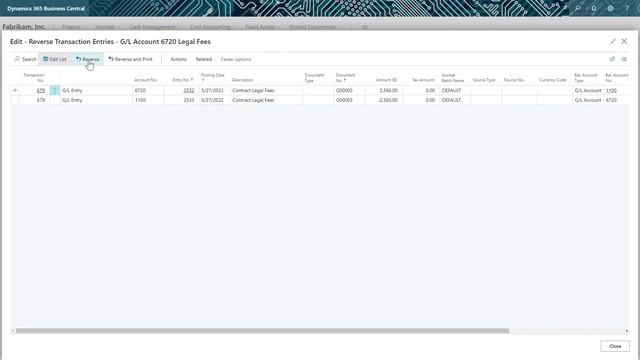Click Fabrikam, Inc. company name

(x=24, y=27)
